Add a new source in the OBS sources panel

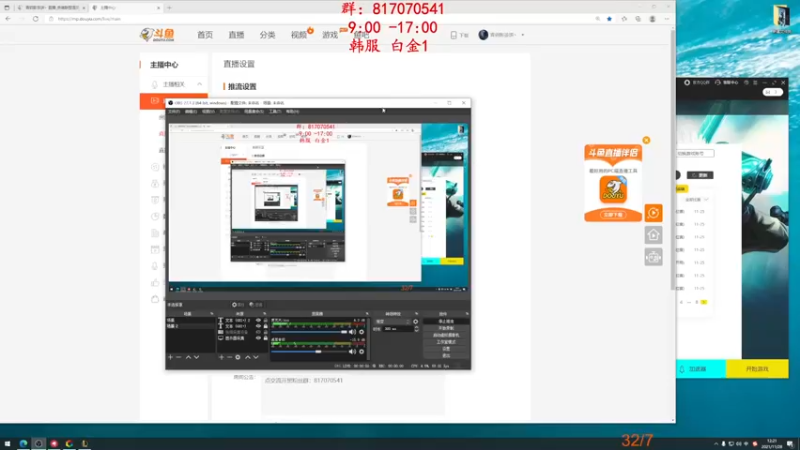click(221, 357)
